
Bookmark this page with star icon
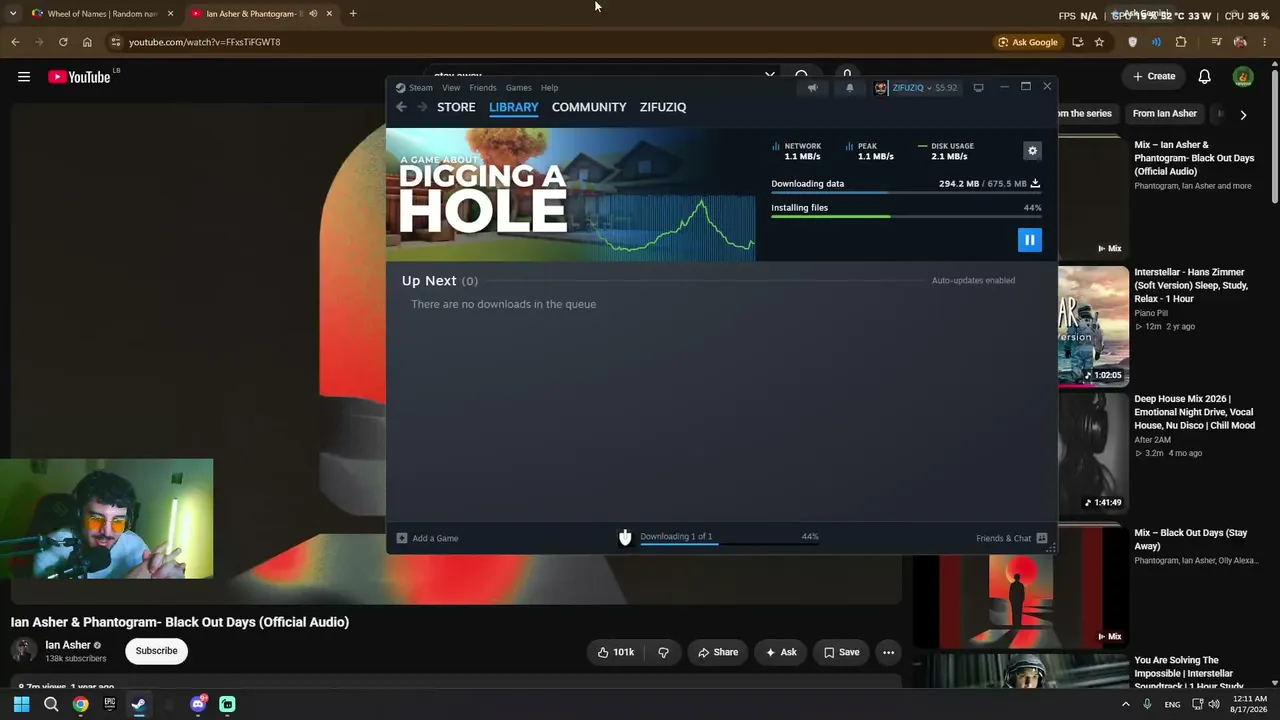pyautogui.click(x=1099, y=42)
